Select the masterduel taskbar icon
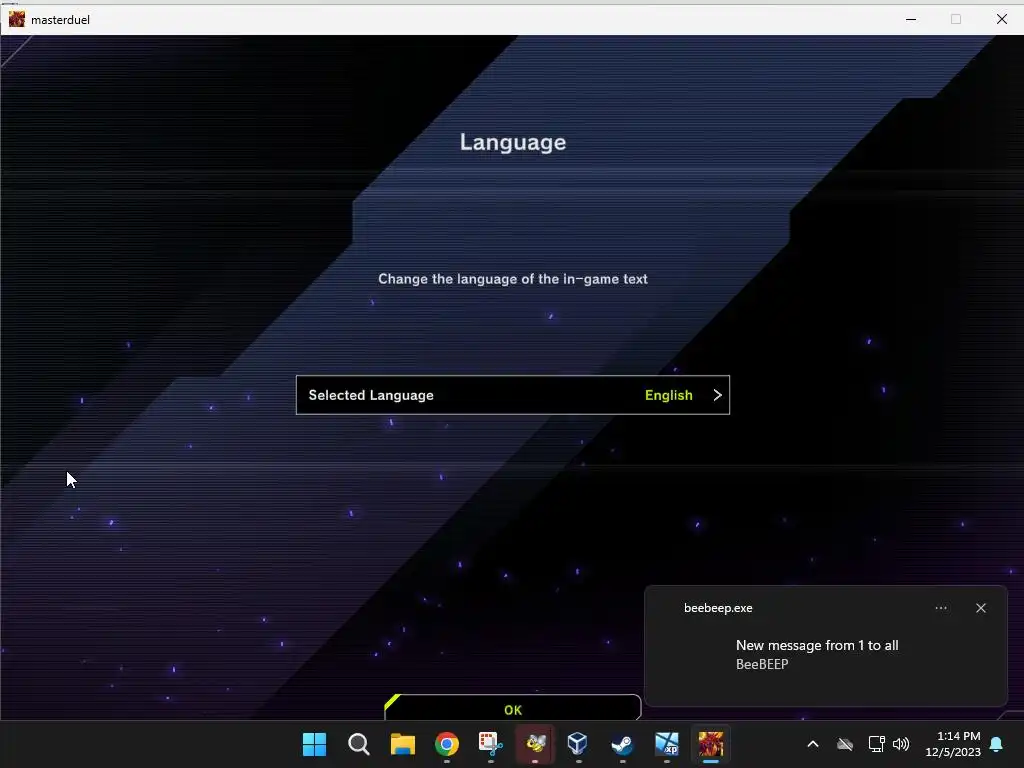This screenshot has height=768, width=1024. click(711, 744)
